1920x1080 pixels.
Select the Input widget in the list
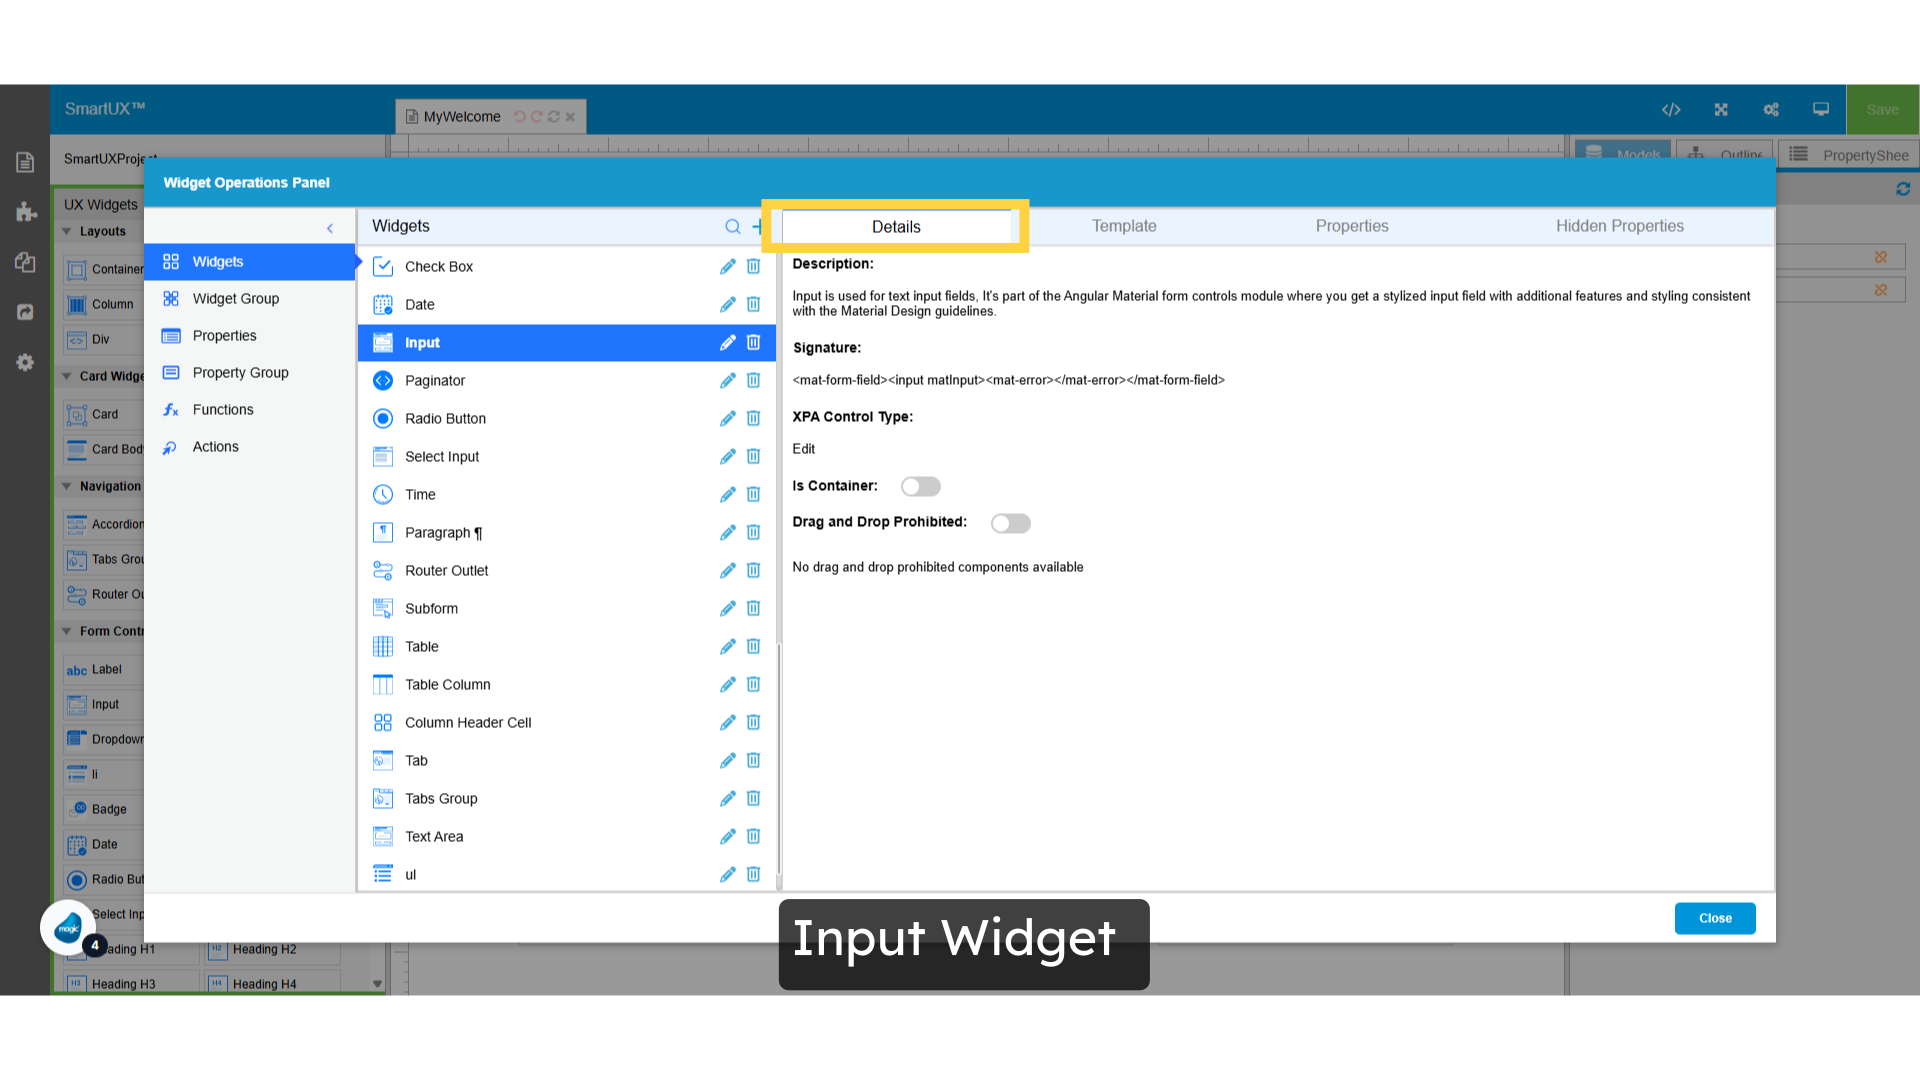point(422,342)
